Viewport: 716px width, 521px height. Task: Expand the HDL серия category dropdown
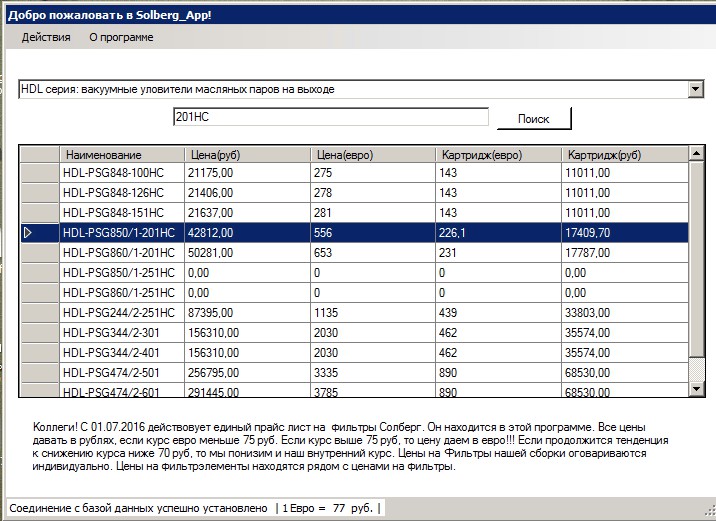[x=695, y=89]
